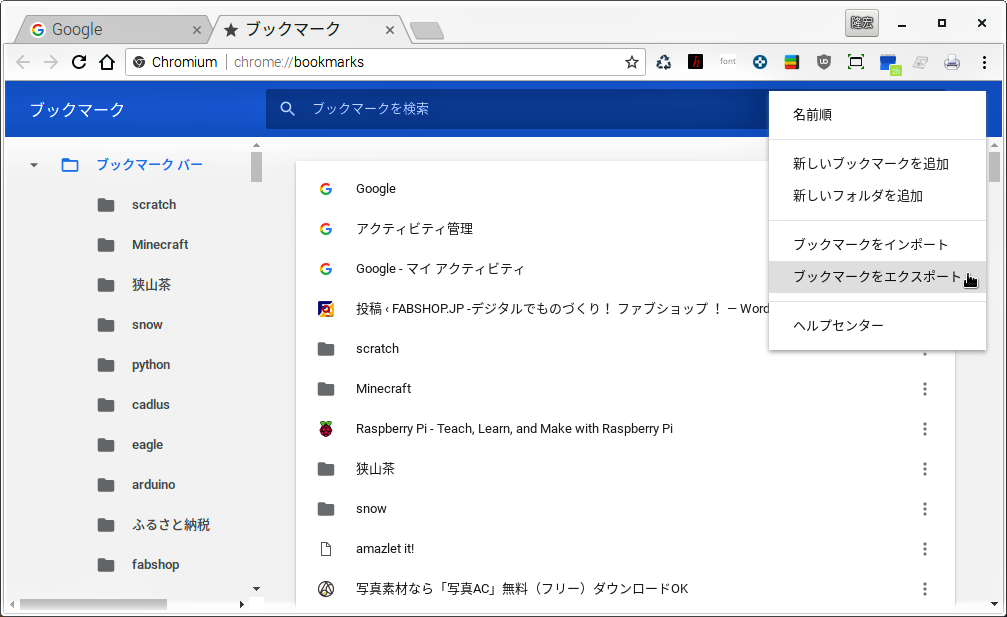Close the ブックマーク tab
This screenshot has height=617, width=1007.
click(x=390, y=30)
